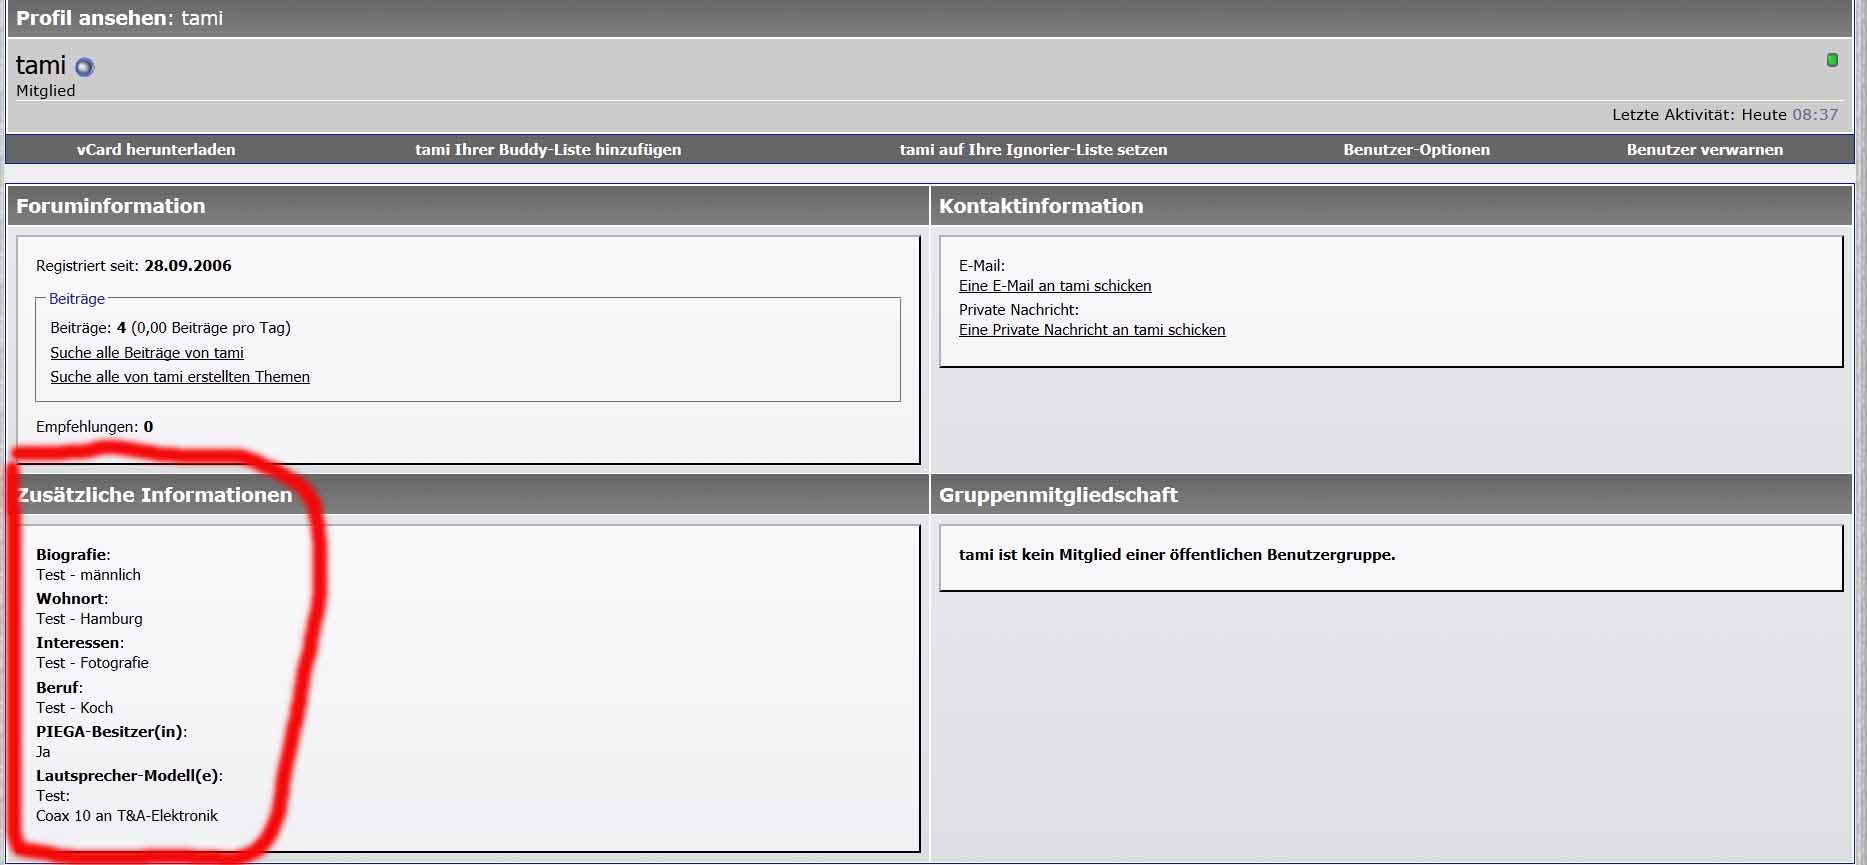Click the Gruppenmitgliedschaft section header

(1058, 495)
